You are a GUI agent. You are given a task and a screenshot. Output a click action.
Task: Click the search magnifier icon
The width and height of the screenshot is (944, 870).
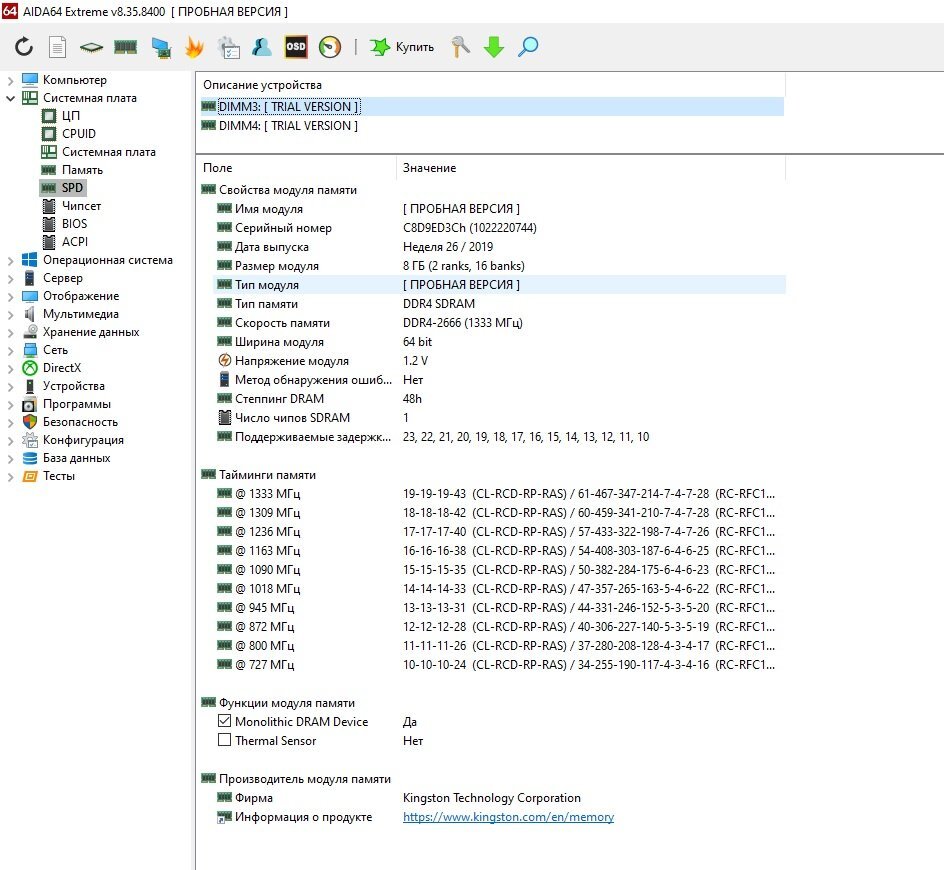[528, 47]
